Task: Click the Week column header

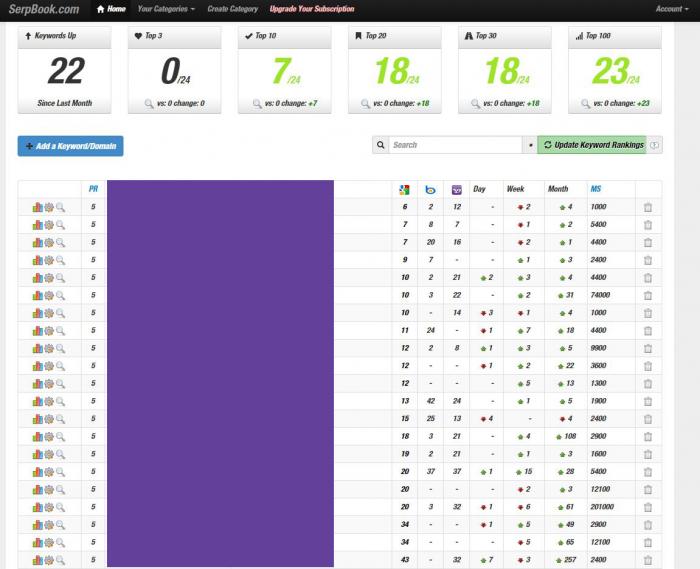Action: pyautogui.click(x=515, y=189)
